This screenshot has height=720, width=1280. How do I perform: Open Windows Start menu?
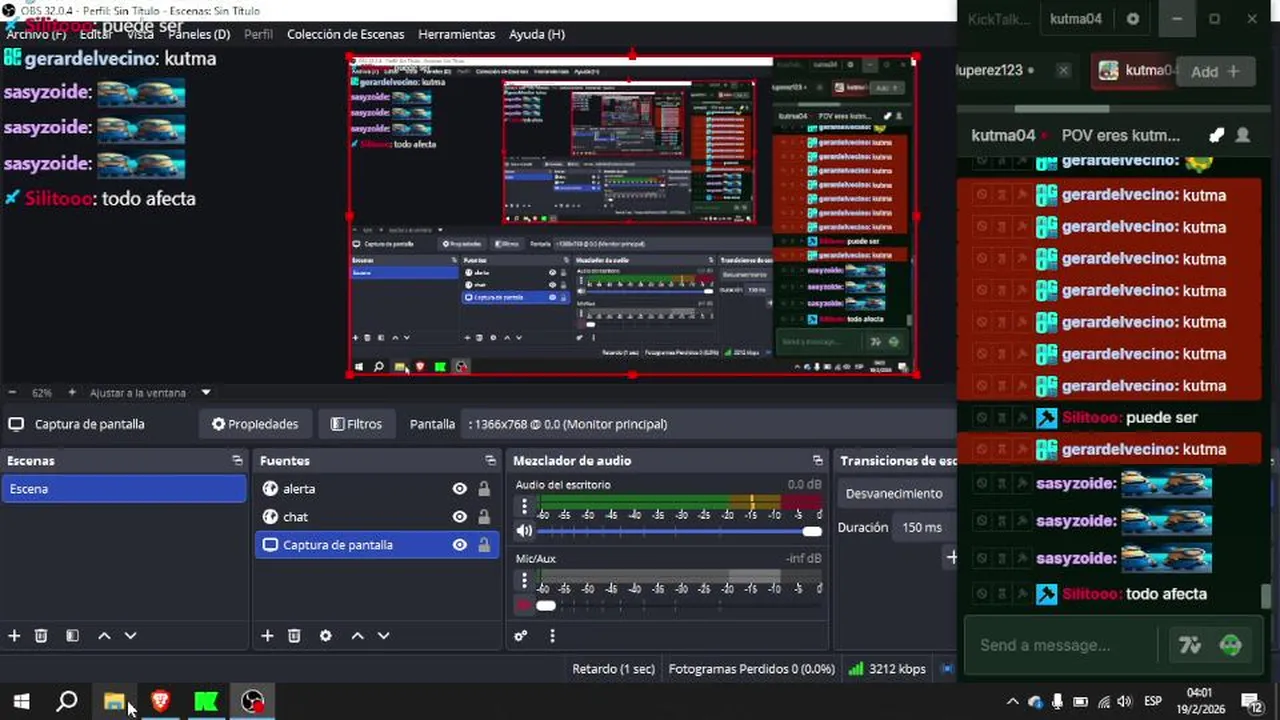pyautogui.click(x=21, y=701)
